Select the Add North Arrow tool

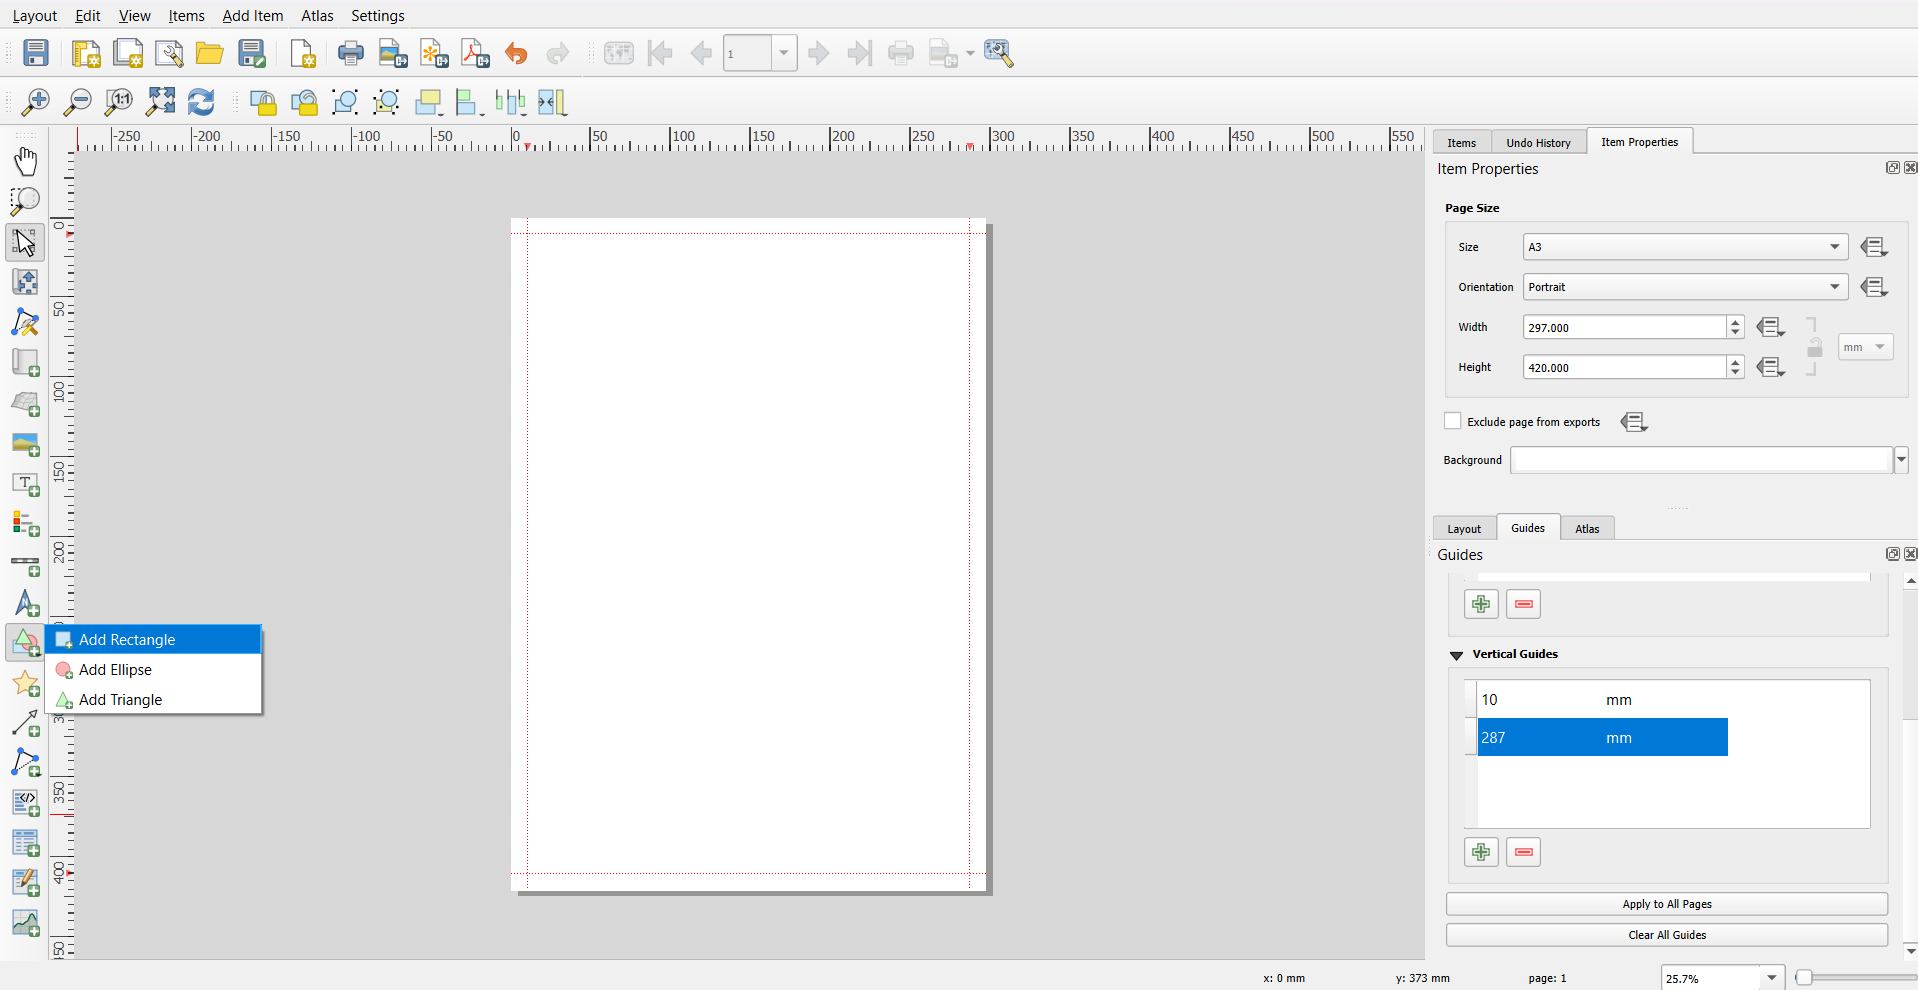26,603
